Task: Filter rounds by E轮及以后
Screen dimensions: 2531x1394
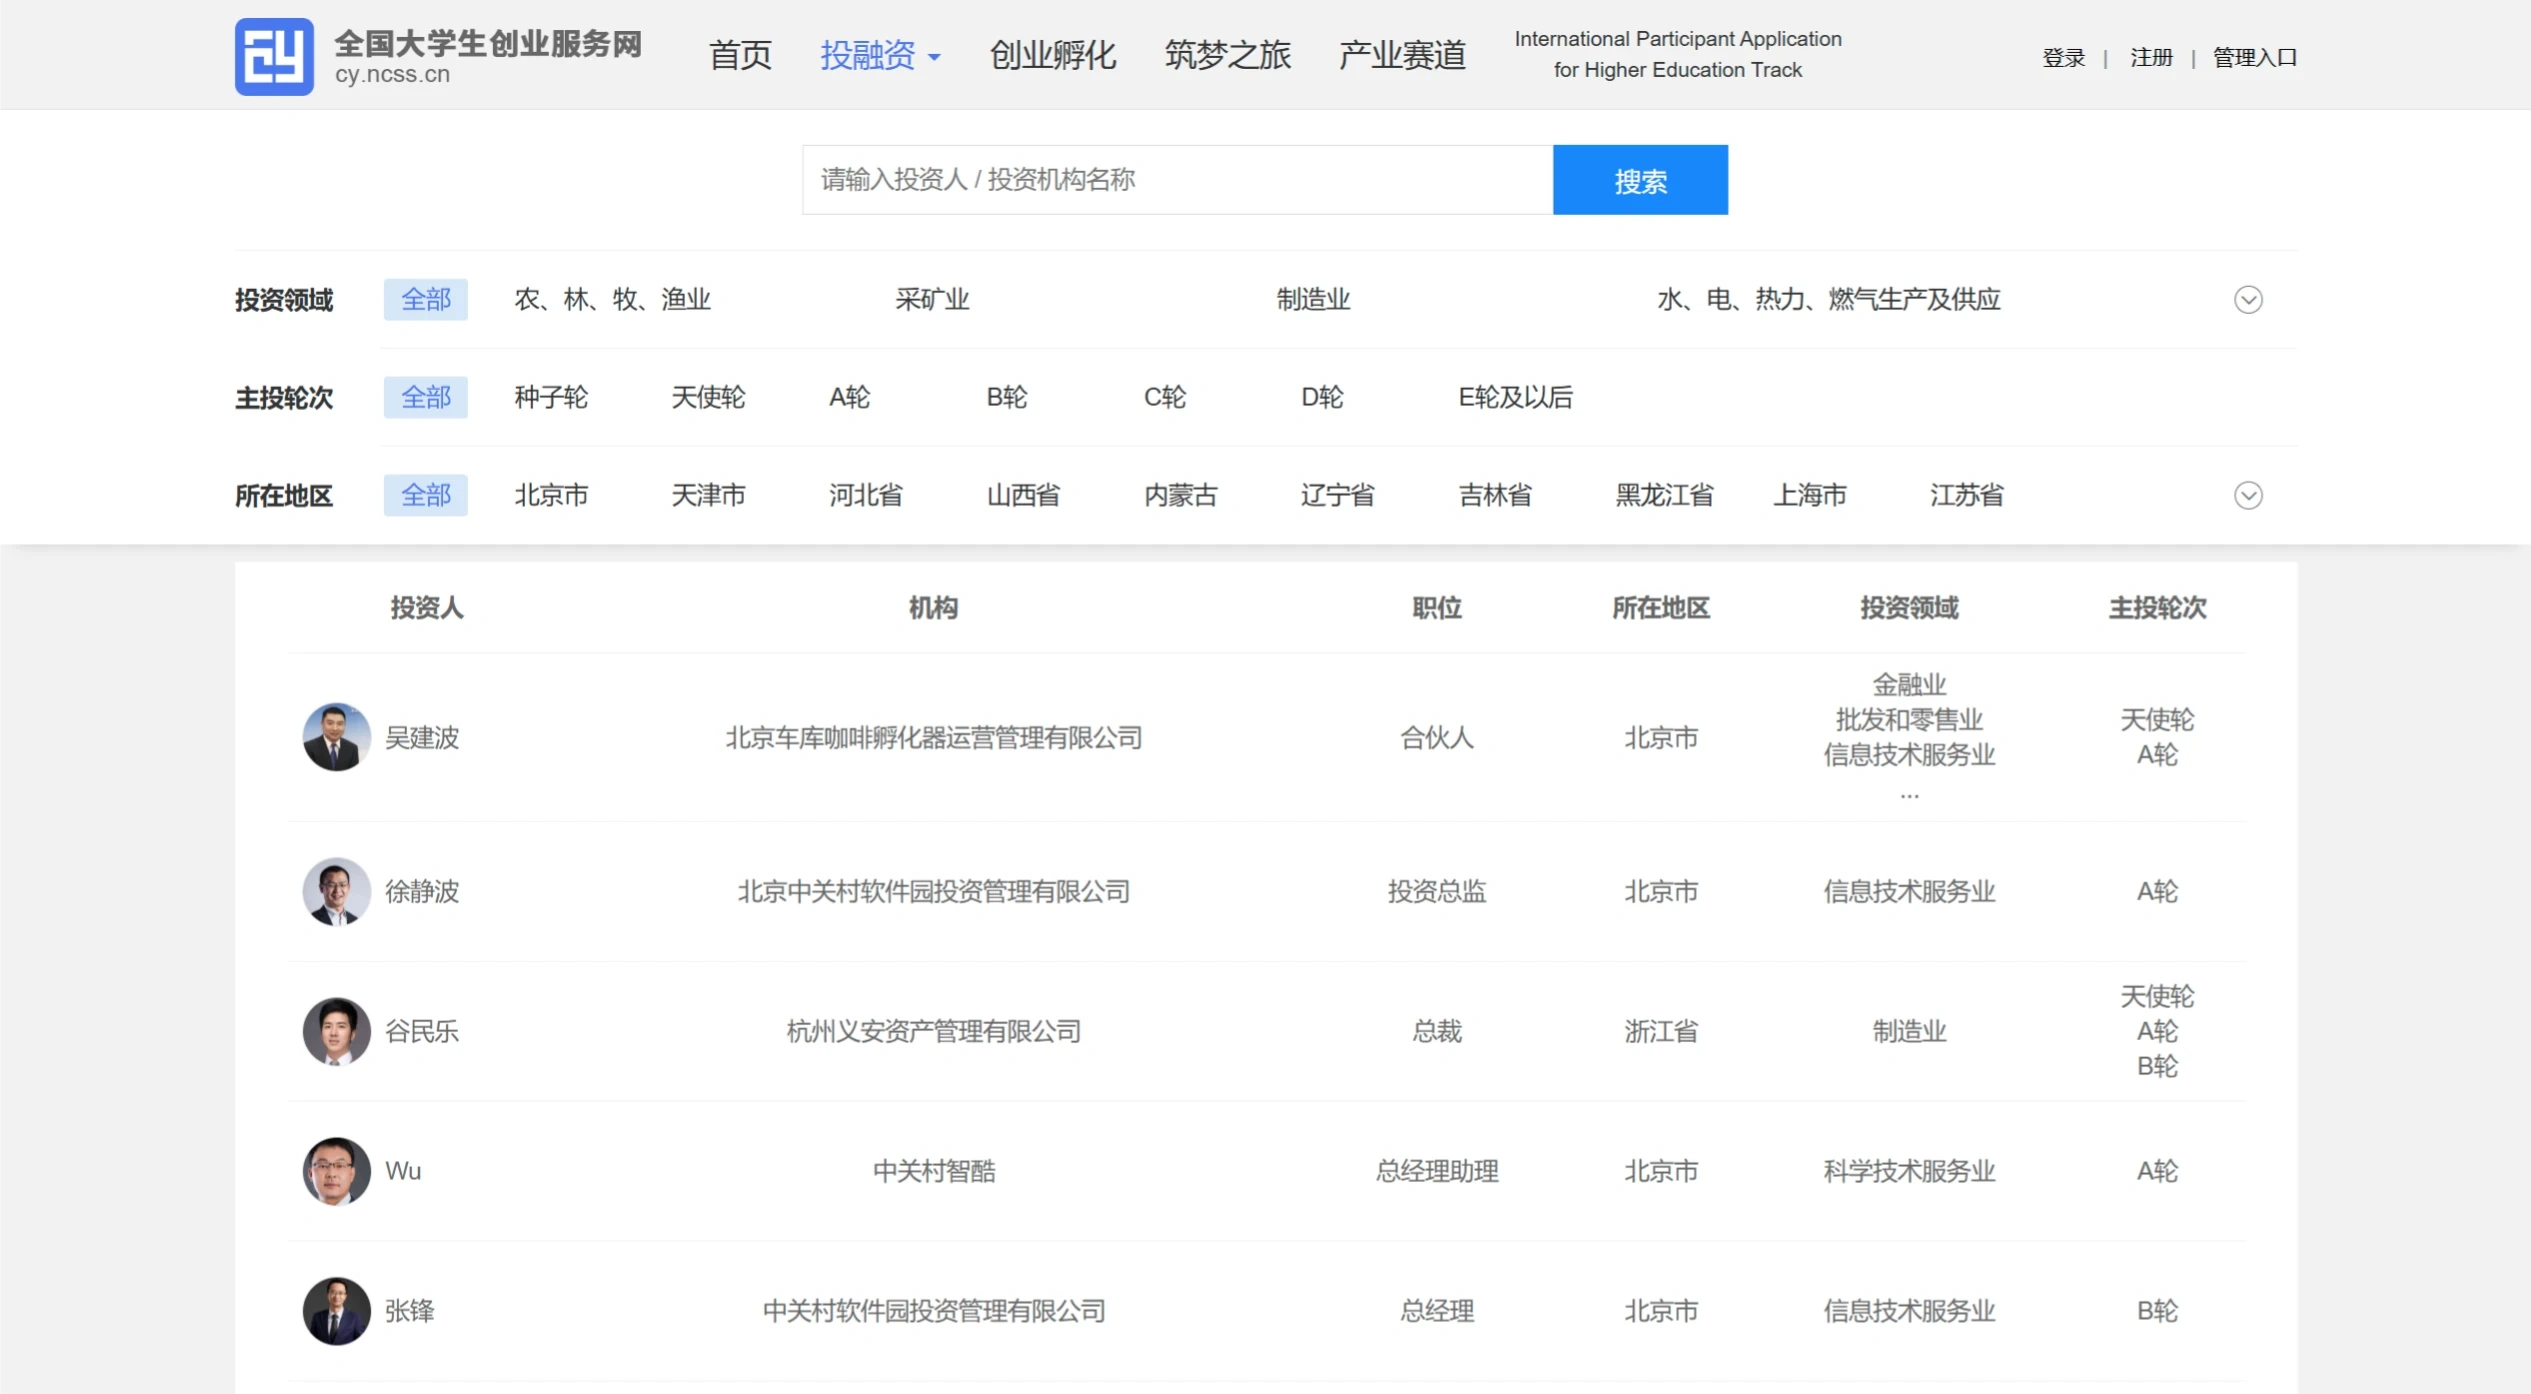Action: coord(1515,398)
